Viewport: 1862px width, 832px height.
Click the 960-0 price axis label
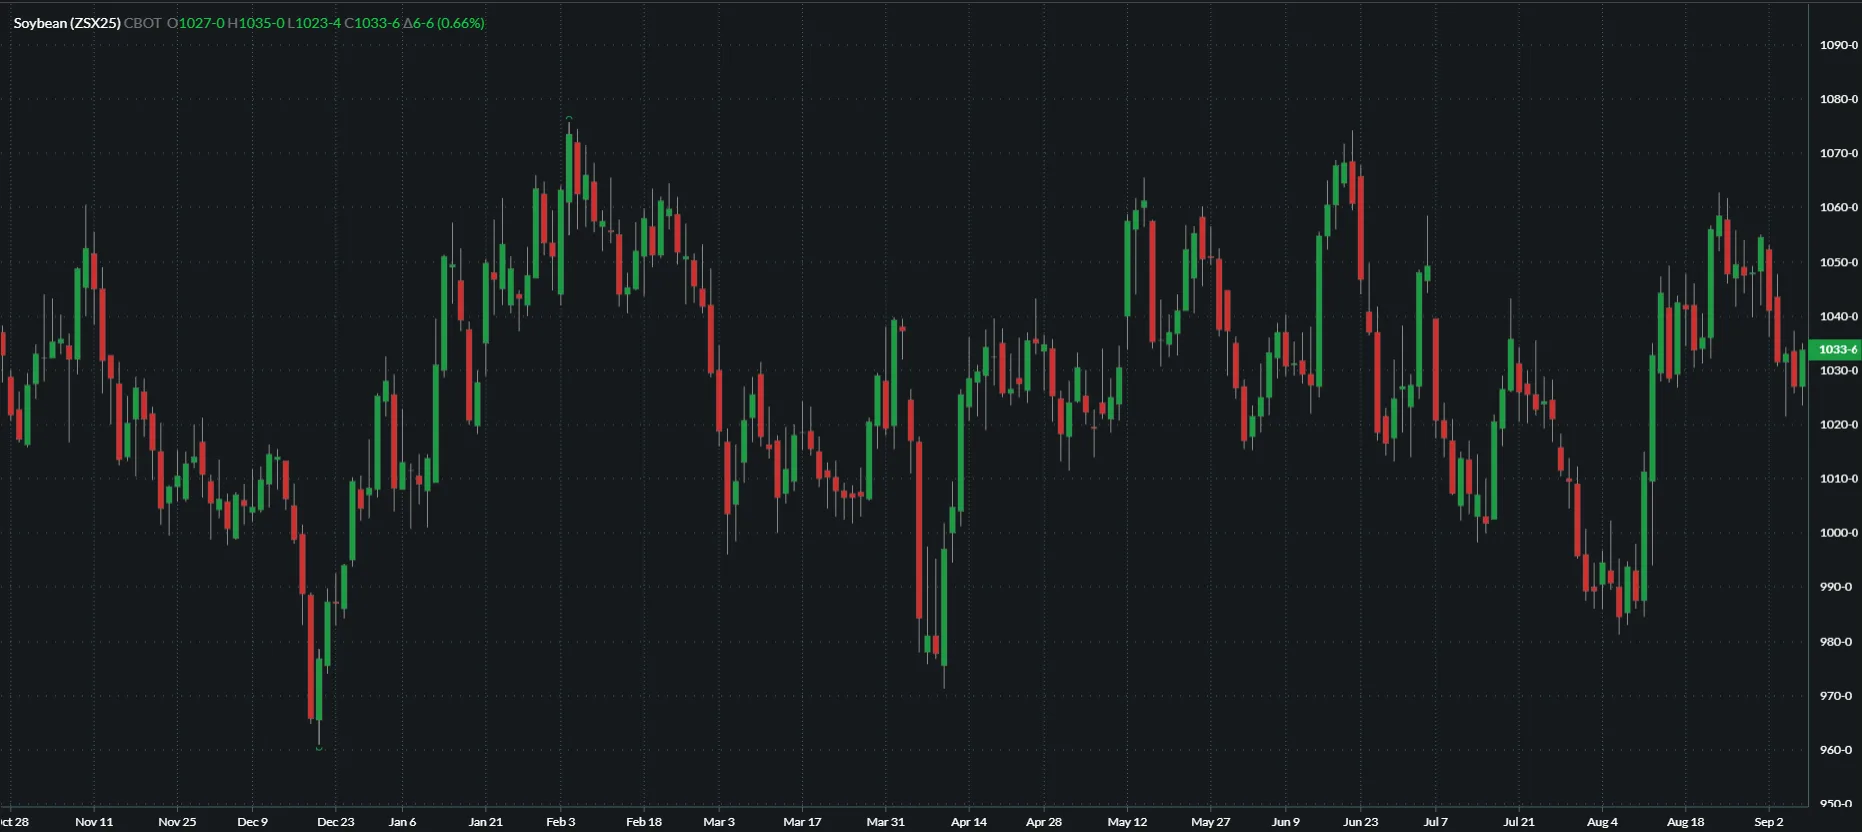(x=1838, y=750)
